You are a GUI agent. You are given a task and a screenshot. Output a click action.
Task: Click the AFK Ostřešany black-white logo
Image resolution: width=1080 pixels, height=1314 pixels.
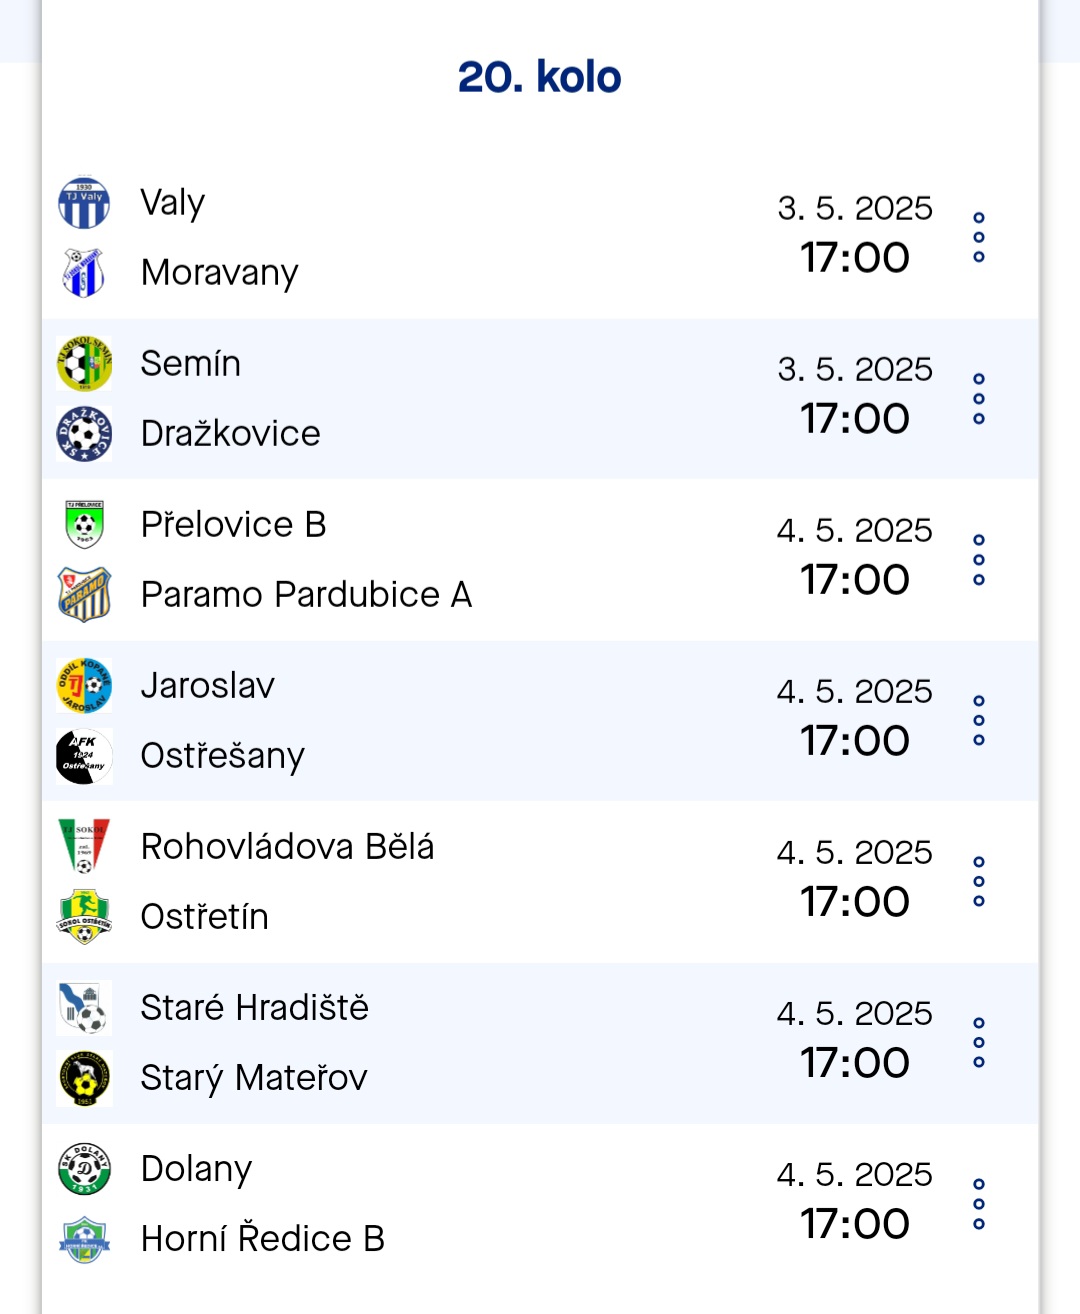pyautogui.click(x=84, y=756)
